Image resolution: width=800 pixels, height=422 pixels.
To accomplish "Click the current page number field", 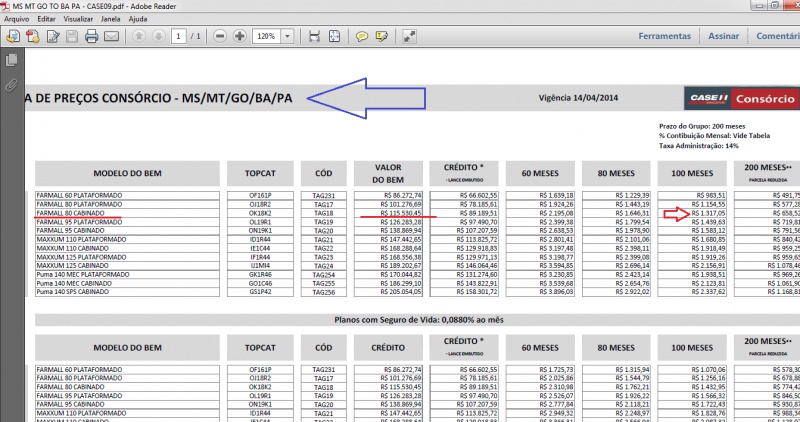I will (178, 36).
